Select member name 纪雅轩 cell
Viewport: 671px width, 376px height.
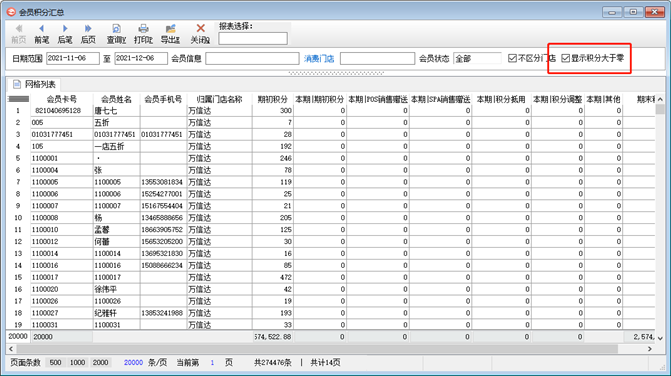click(116, 313)
